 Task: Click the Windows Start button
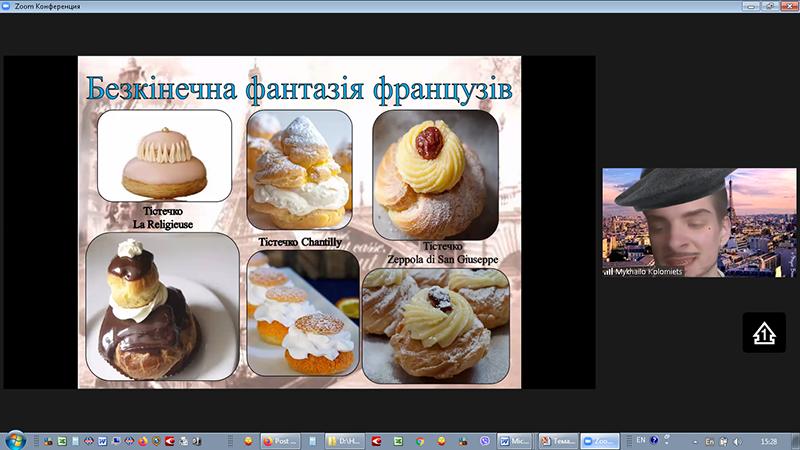tap(14, 440)
